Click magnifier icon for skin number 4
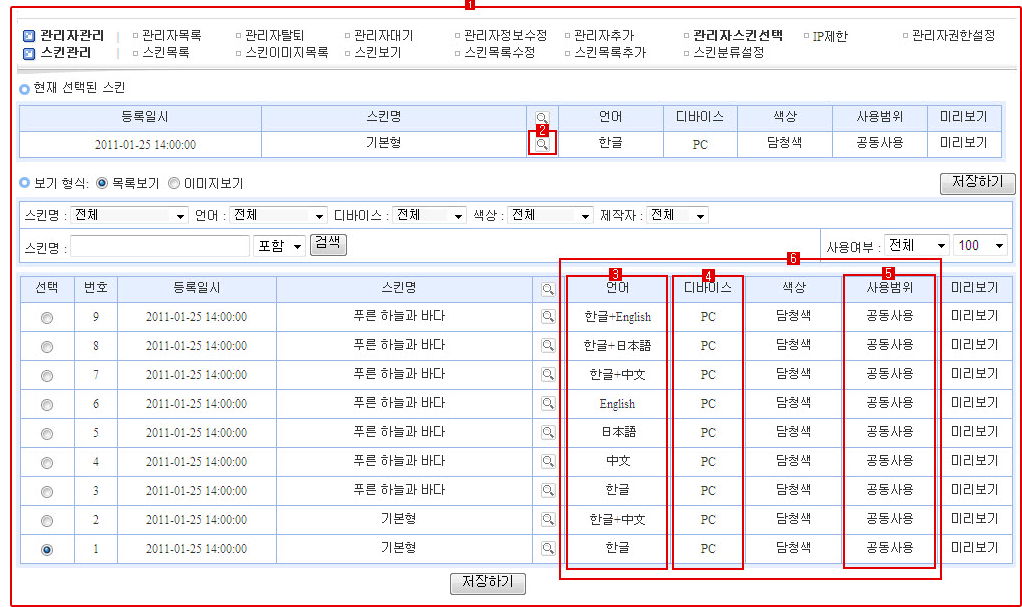This screenshot has width=1022, height=607. point(548,461)
